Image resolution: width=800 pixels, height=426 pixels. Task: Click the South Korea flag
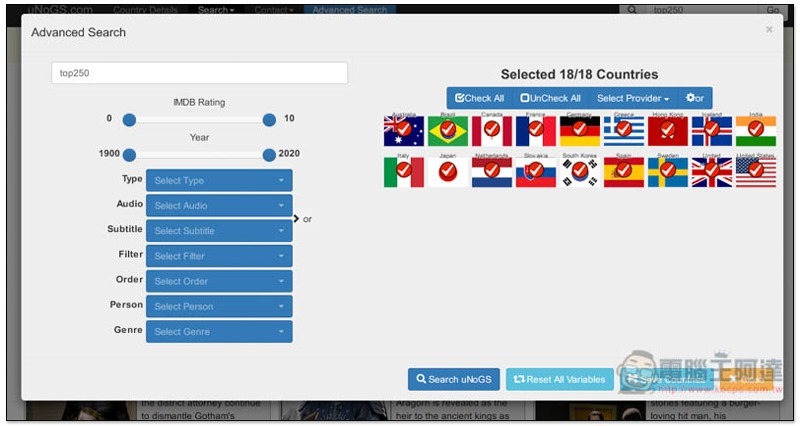point(579,172)
